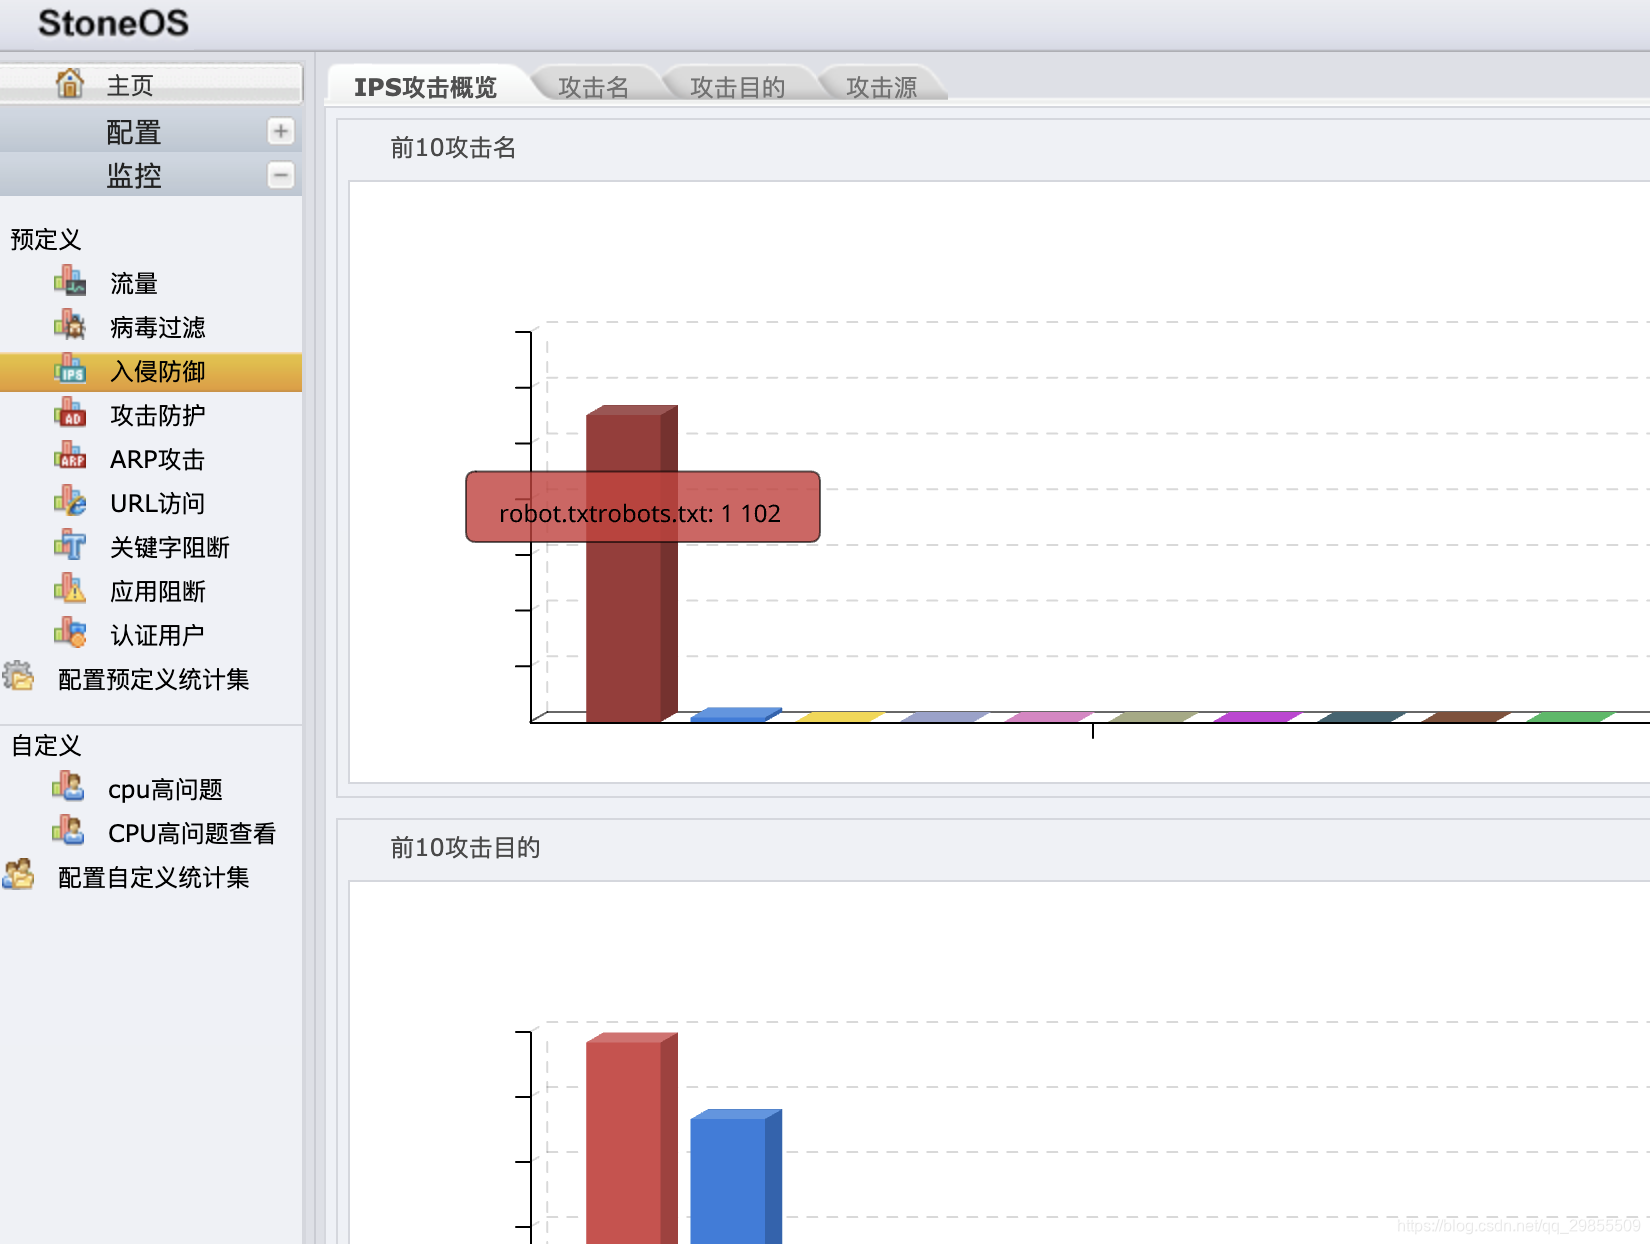1650x1244 pixels.
Task: Switch to the IPS攻击概览 tab
Action: click(425, 87)
